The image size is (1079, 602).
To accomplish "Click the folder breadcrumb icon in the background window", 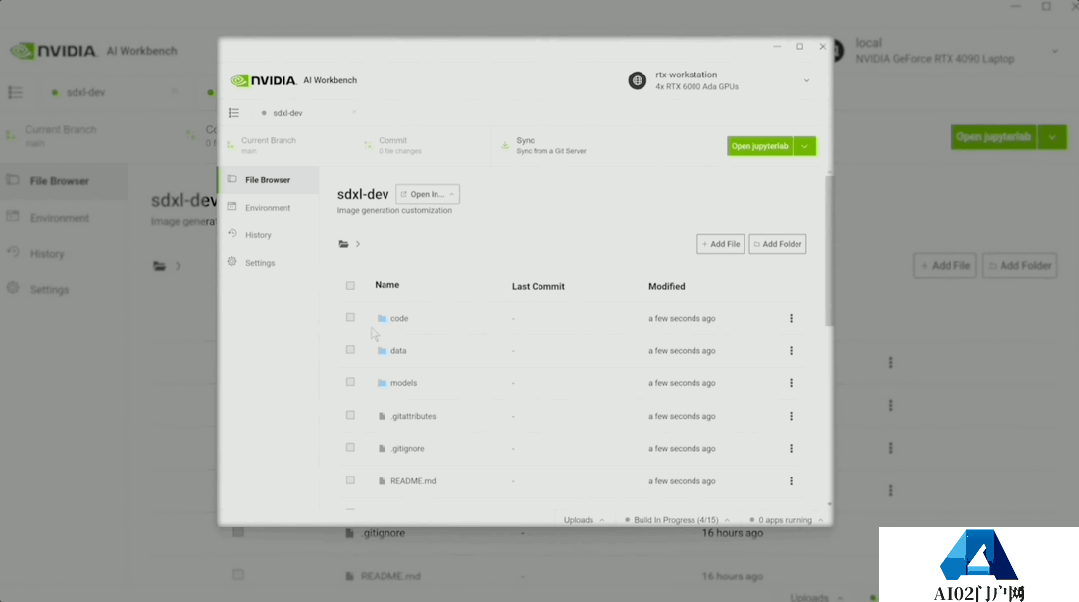I will [x=160, y=266].
